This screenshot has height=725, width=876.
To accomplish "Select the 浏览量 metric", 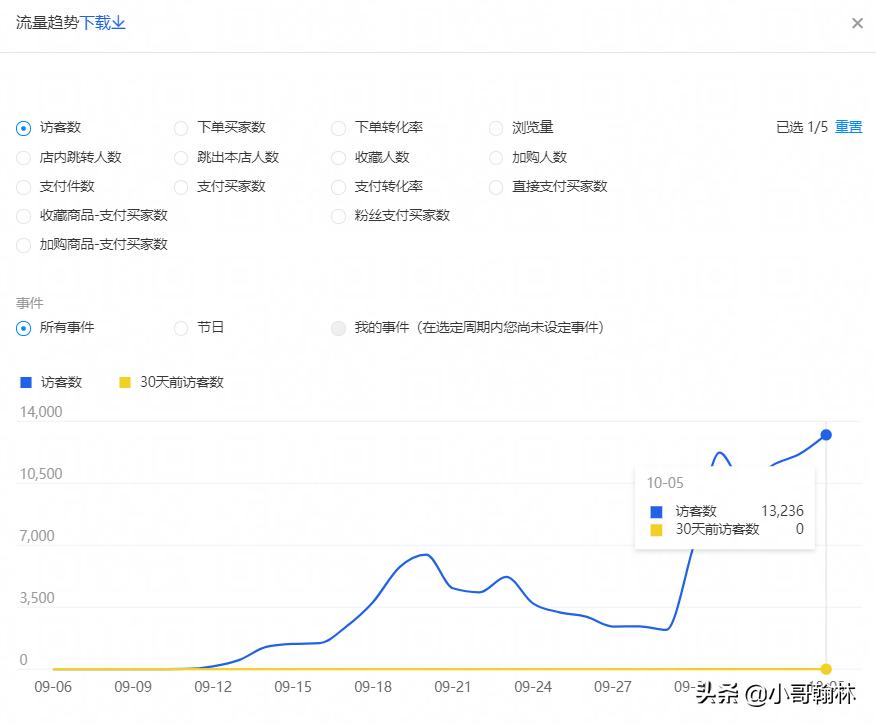I will click(496, 128).
